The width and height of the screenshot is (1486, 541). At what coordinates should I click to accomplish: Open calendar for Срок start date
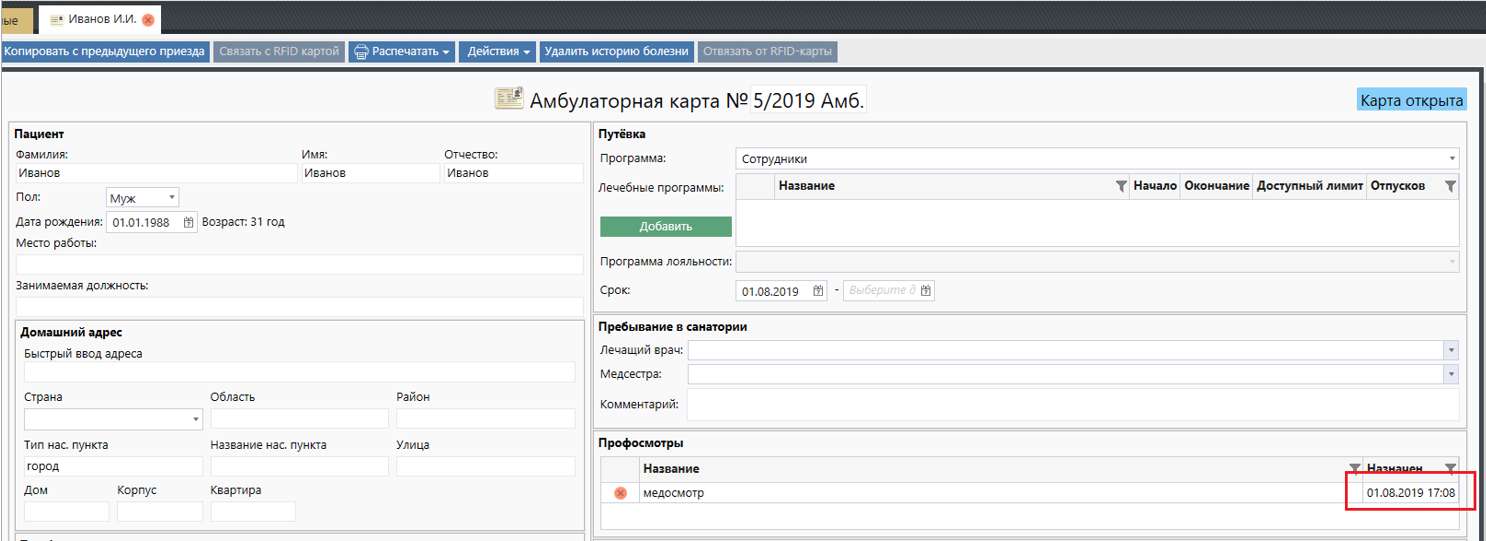point(818,291)
